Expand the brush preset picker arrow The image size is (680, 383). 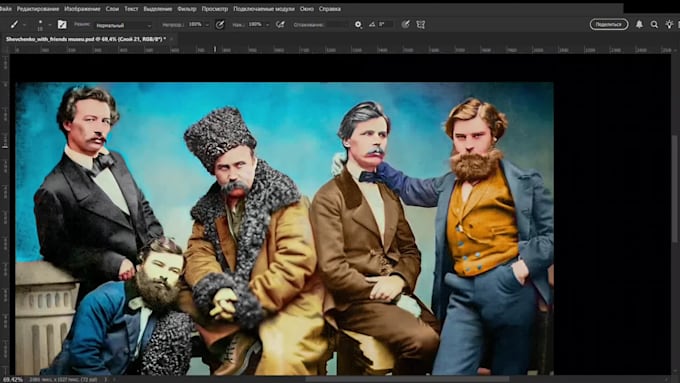pyautogui.click(x=50, y=25)
